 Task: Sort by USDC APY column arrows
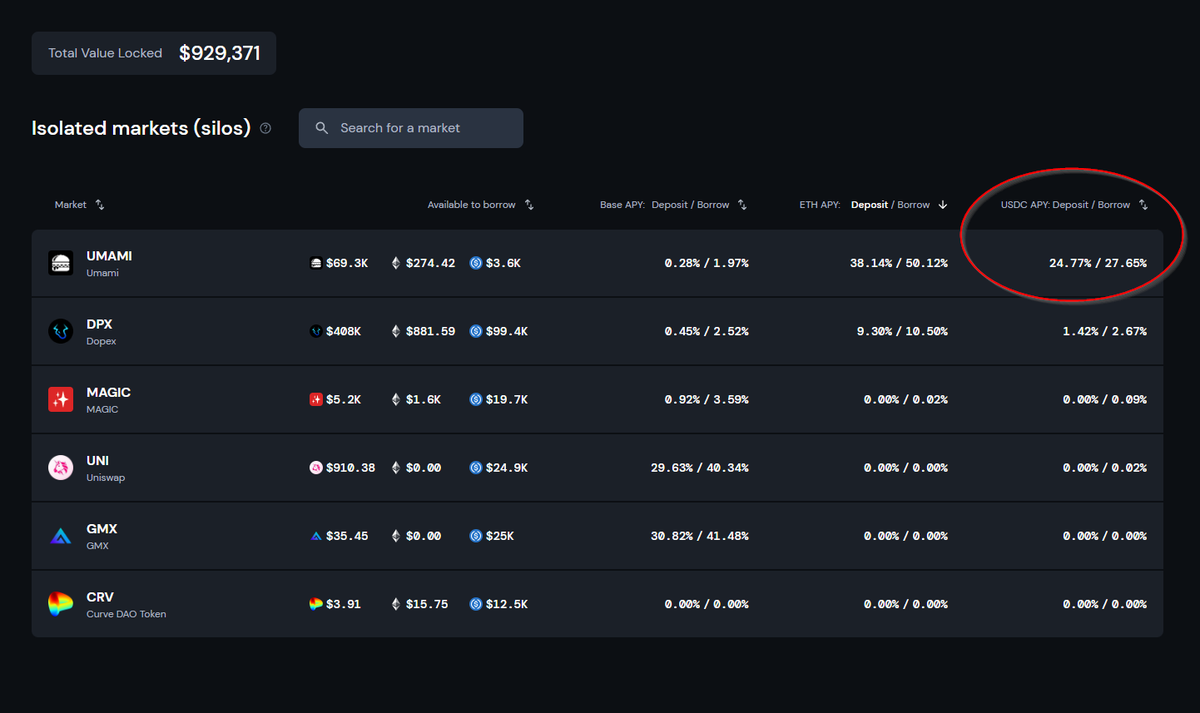1143,205
